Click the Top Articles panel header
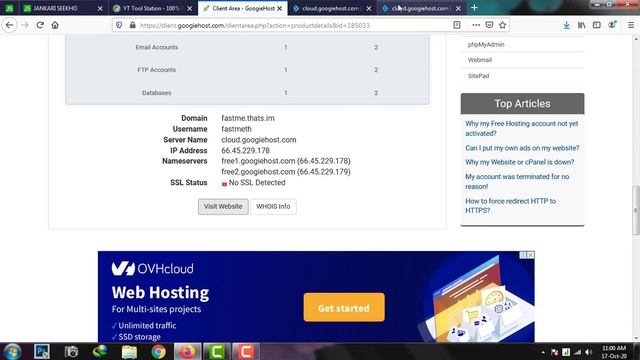 coord(522,104)
